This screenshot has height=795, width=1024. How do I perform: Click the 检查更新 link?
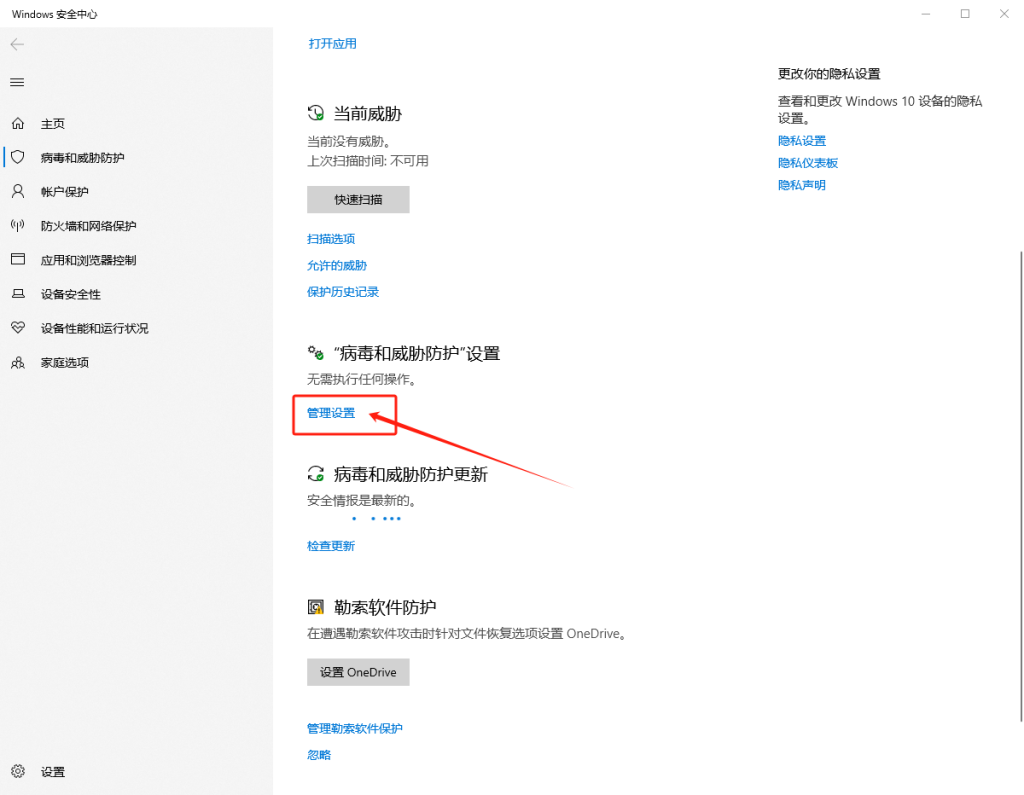click(331, 546)
